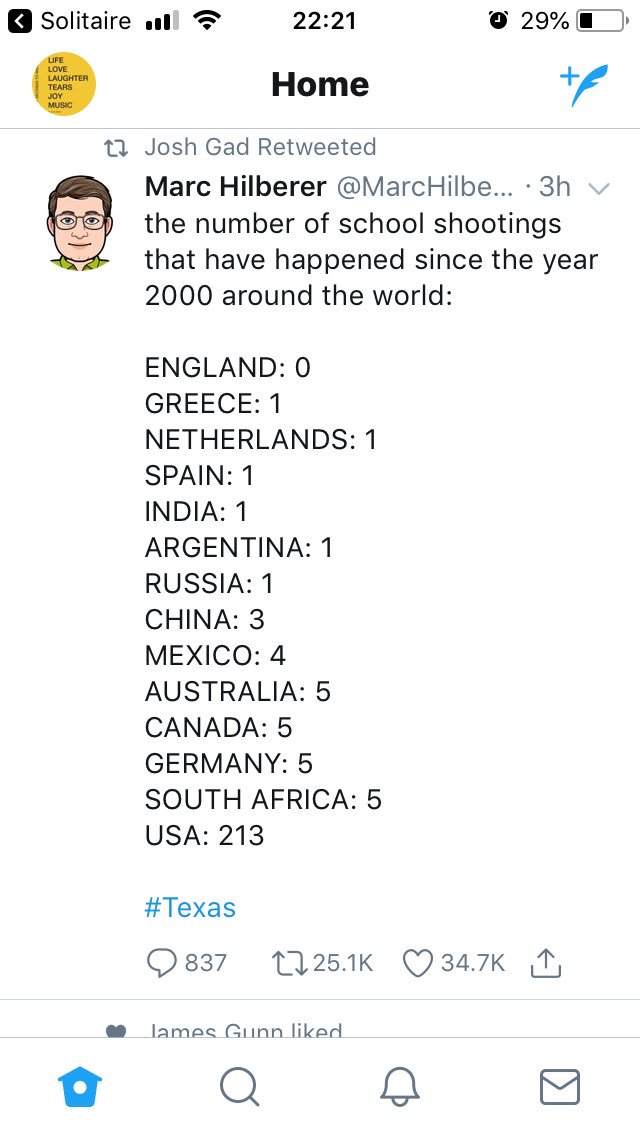
Task: Open the tweet text about school shootings
Action: (x=371, y=259)
